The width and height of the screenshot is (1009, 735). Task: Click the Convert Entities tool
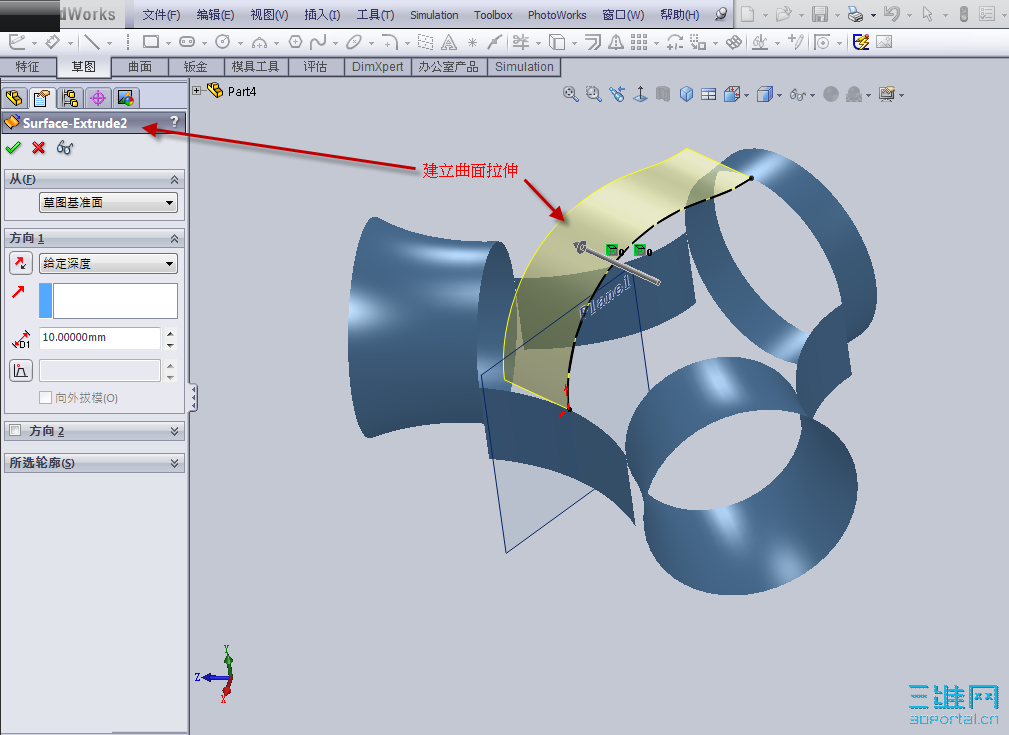pos(557,42)
